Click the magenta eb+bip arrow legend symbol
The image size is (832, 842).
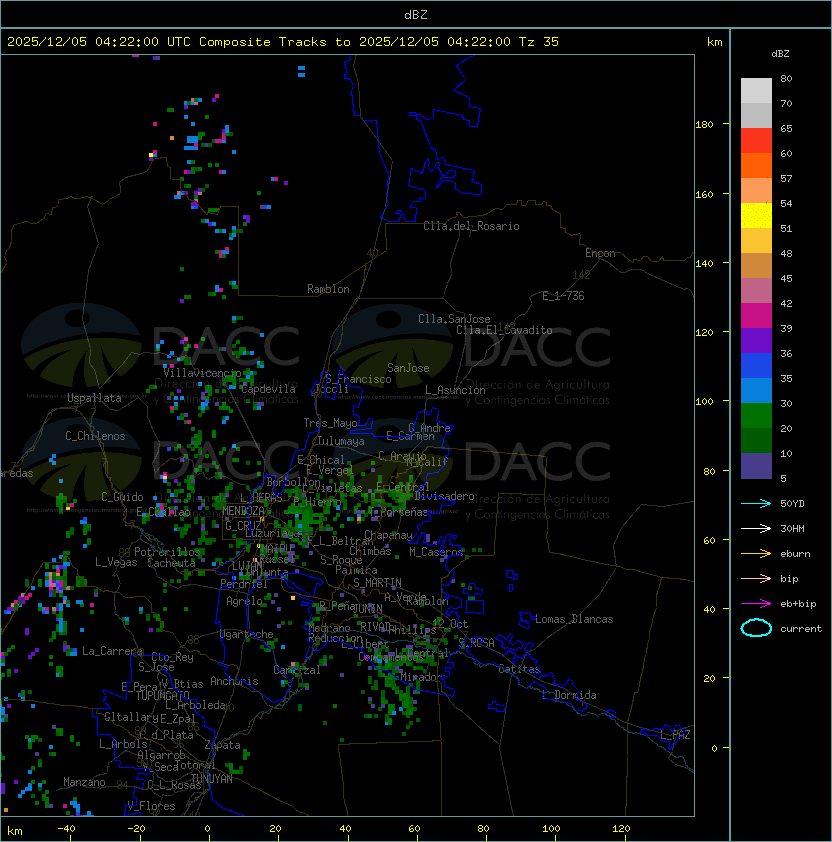coord(756,604)
